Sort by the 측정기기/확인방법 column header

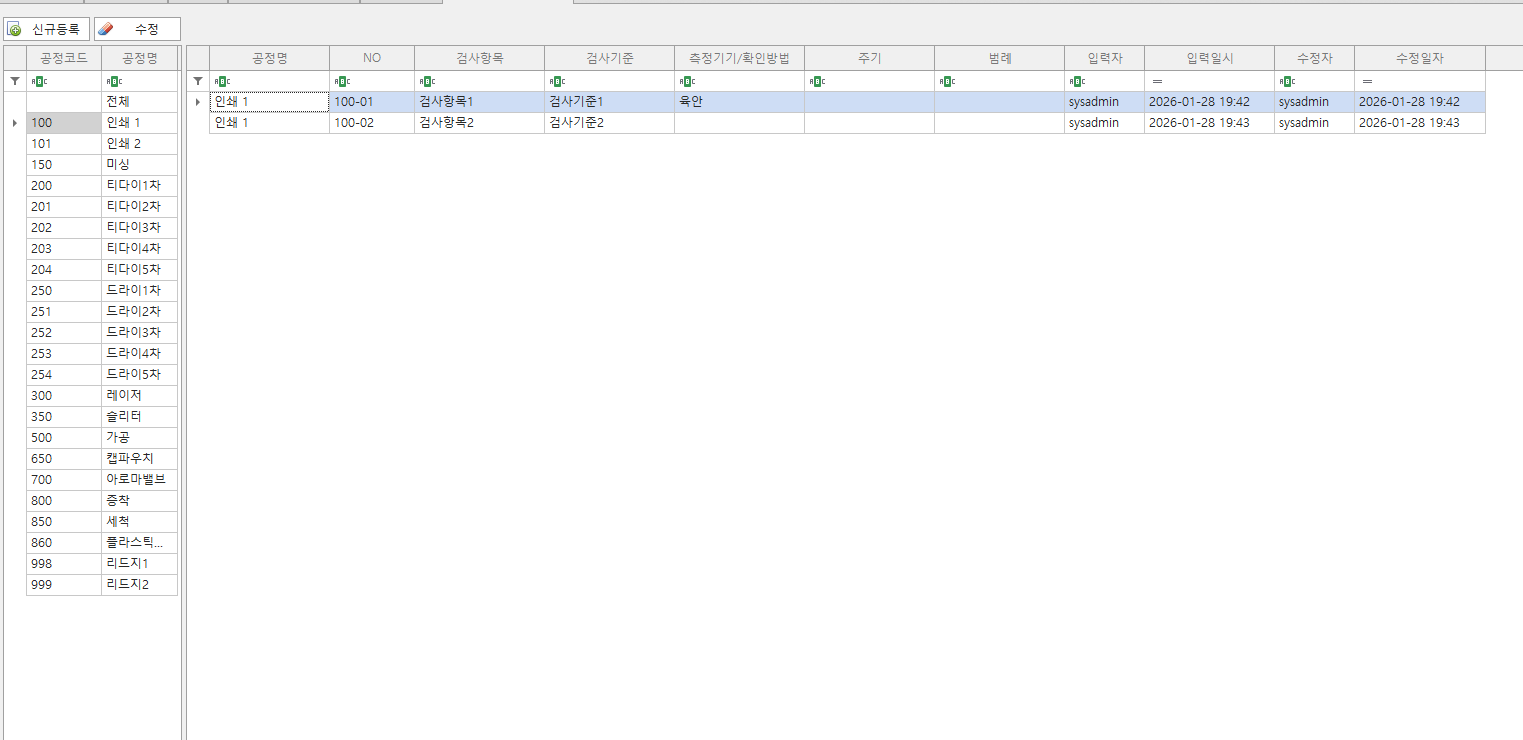pyautogui.click(x=739, y=58)
